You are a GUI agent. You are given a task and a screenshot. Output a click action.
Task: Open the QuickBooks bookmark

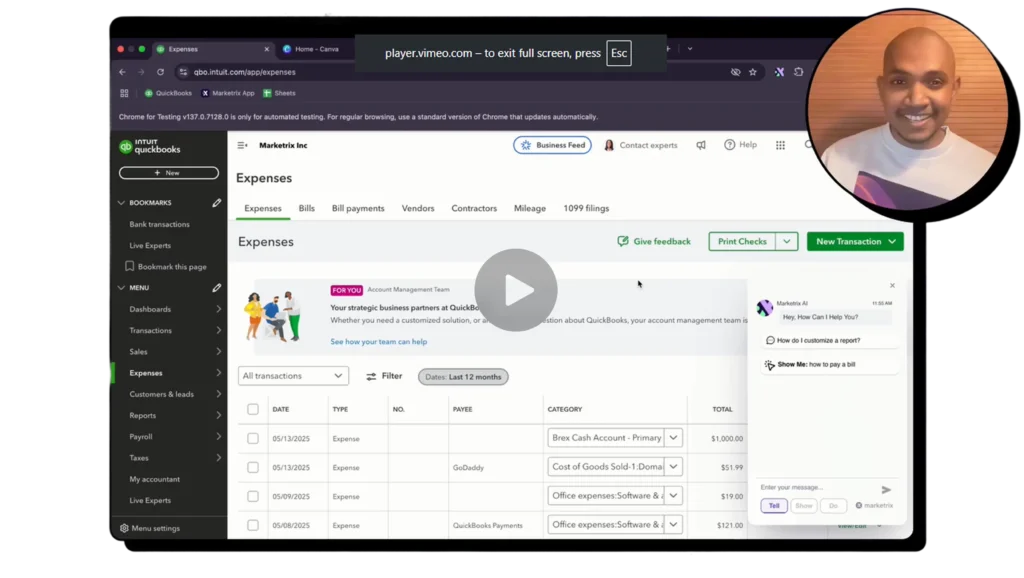168,93
